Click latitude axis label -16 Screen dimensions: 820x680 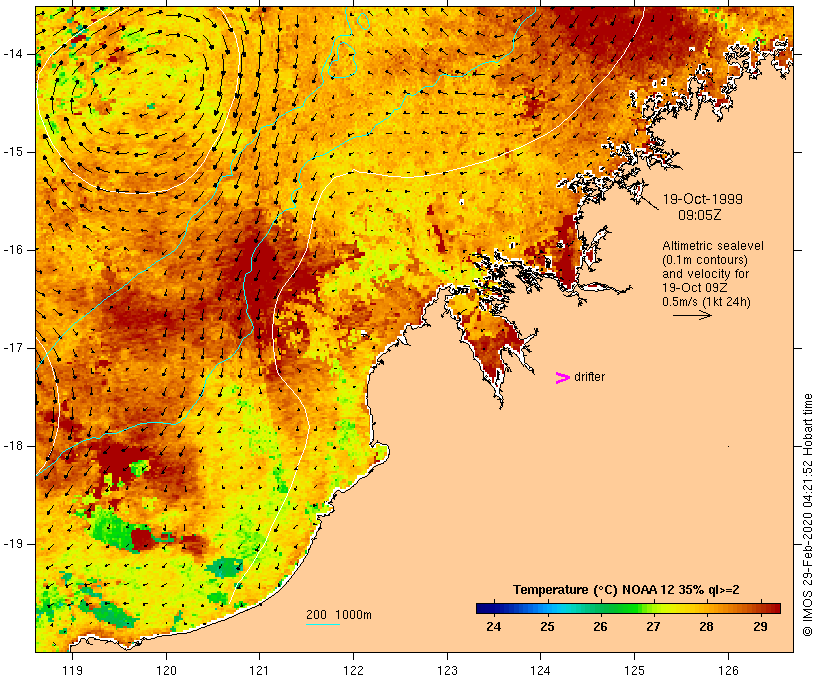13,250
